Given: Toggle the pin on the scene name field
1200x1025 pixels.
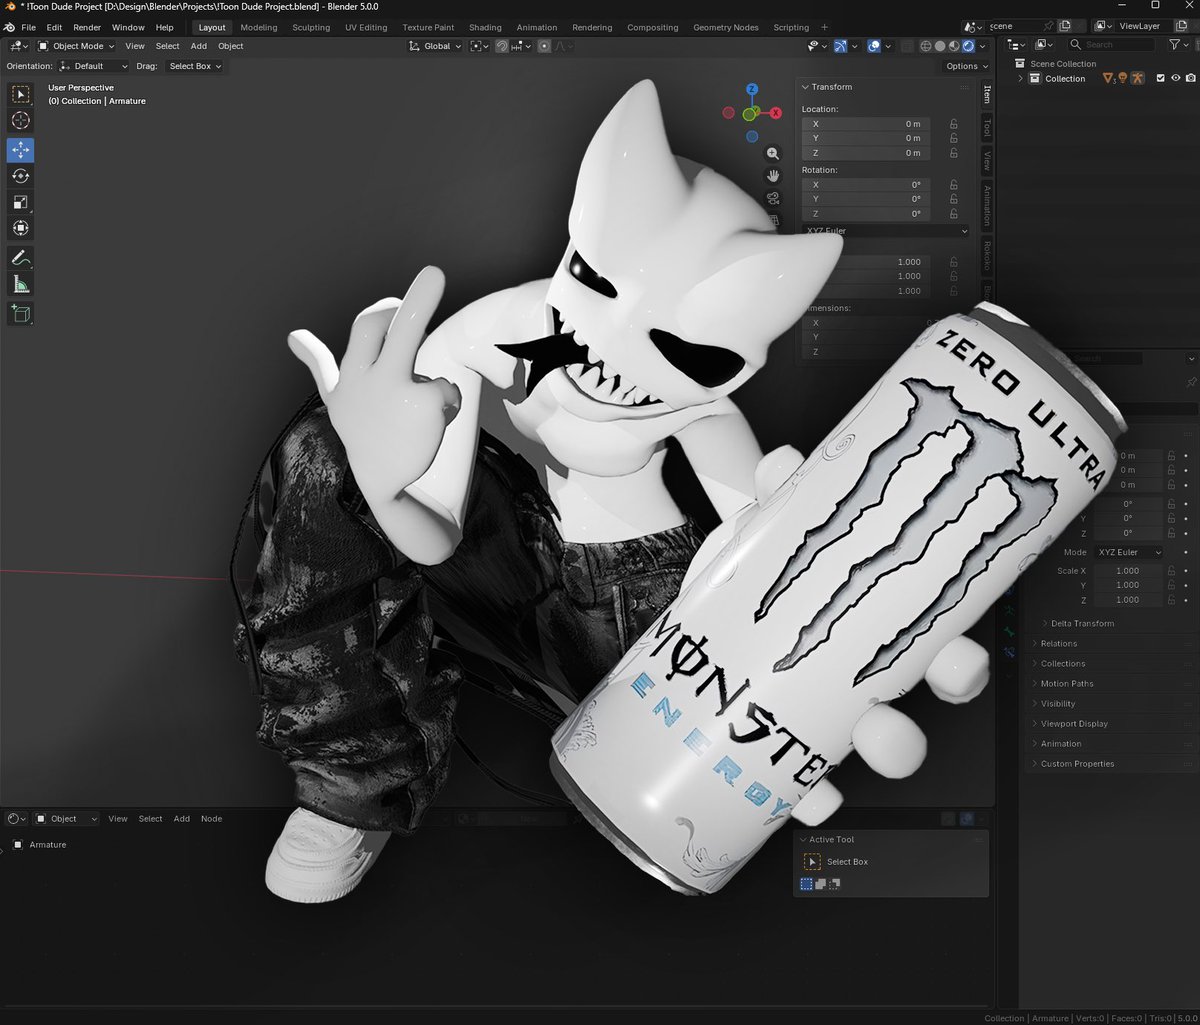Looking at the screenshot, I should click(1049, 26).
